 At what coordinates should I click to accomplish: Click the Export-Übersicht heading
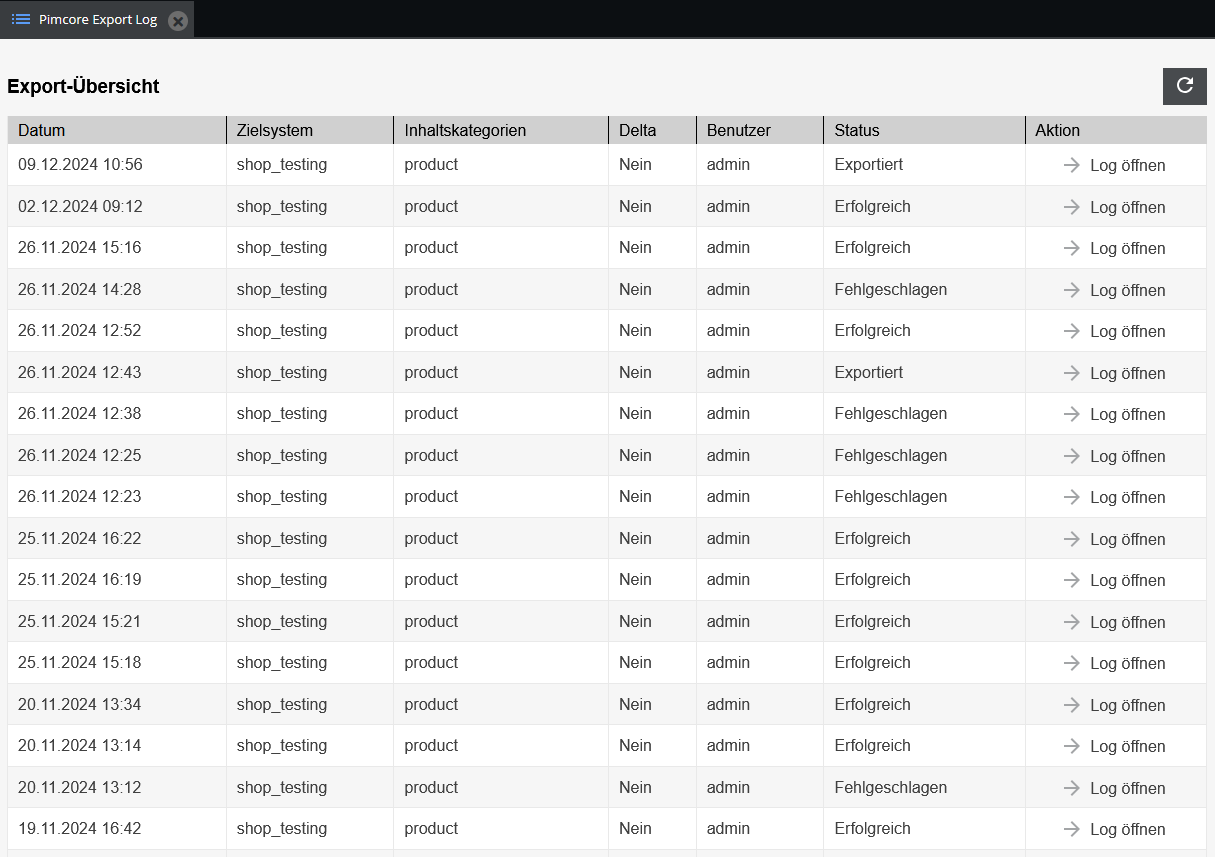pyautogui.click(x=83, y=86)
